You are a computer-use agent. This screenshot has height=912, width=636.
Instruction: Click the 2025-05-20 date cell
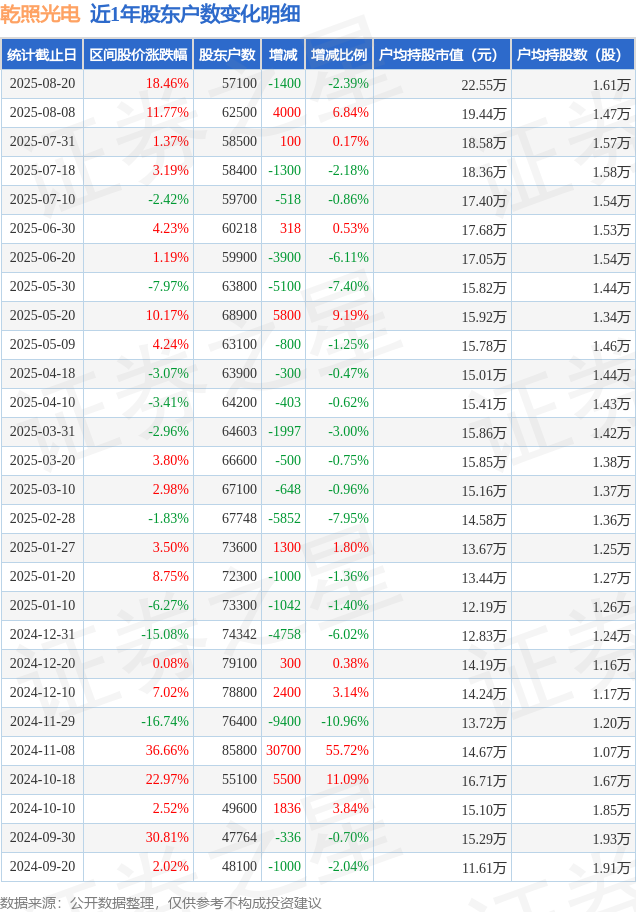tap(42, 315)
